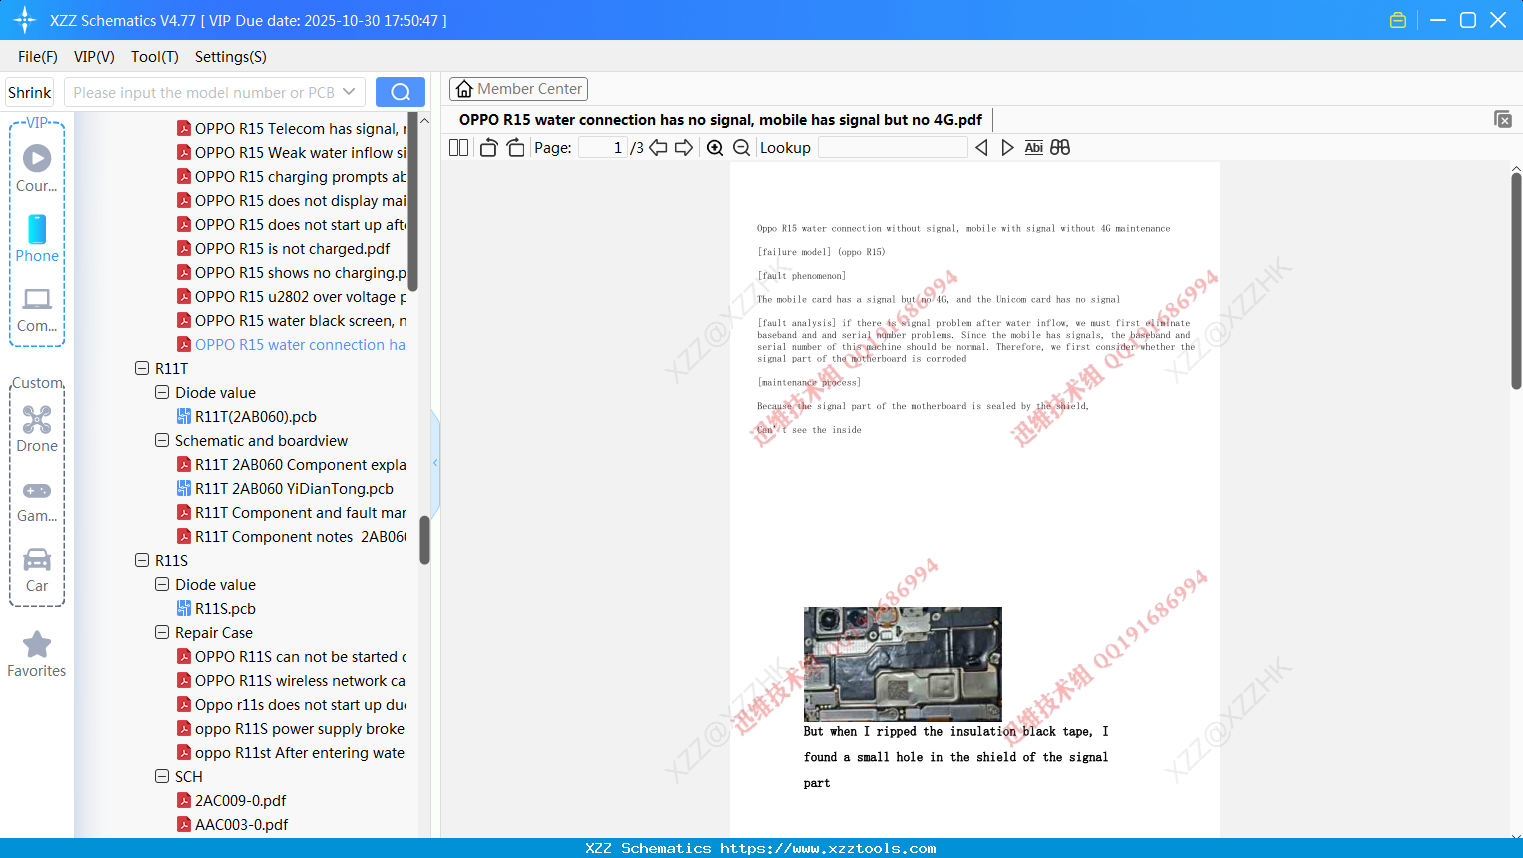Zoom out of the PDF
Image resolution: width=1523 pixels, height=858 pixels.
741,148
